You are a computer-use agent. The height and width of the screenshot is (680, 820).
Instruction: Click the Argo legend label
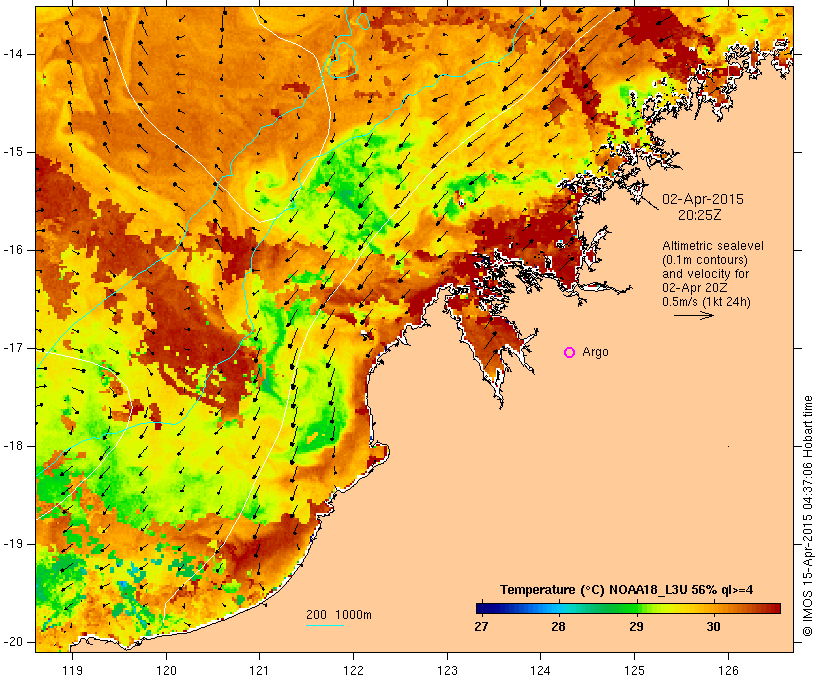tap(595, 352)
